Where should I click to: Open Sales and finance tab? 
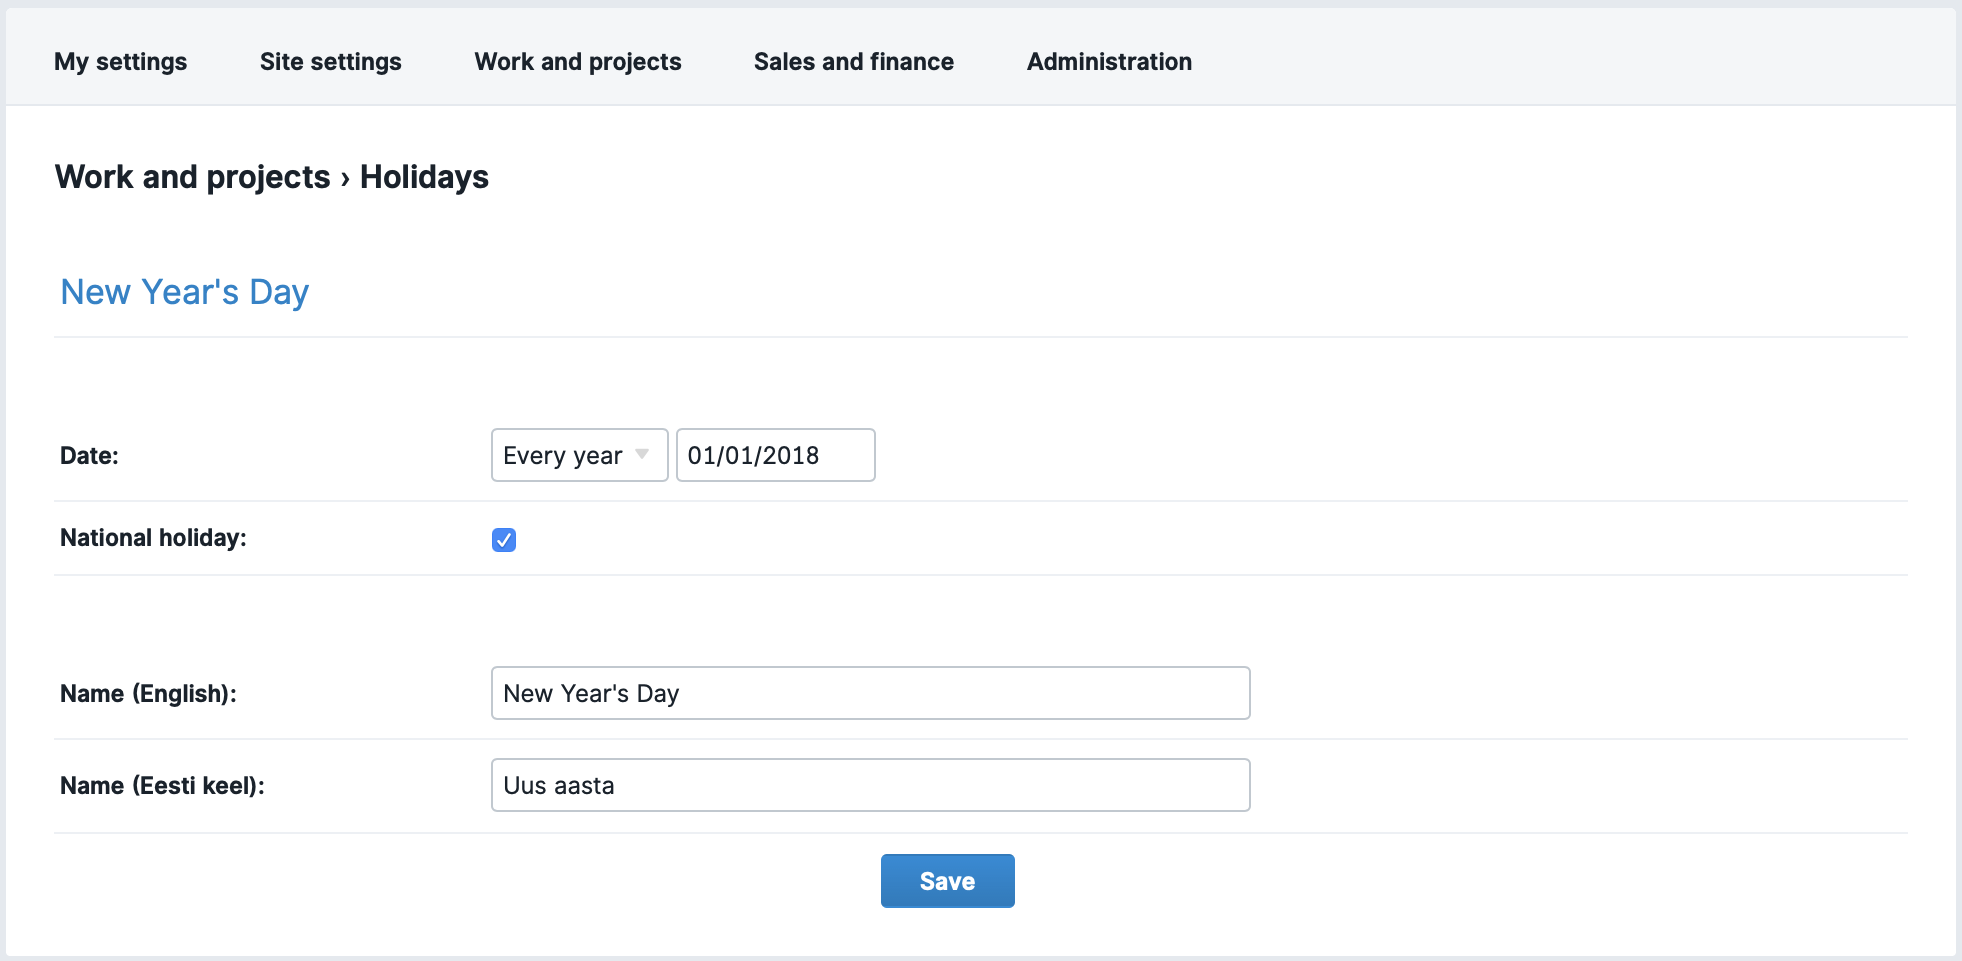tap(854, 62)
